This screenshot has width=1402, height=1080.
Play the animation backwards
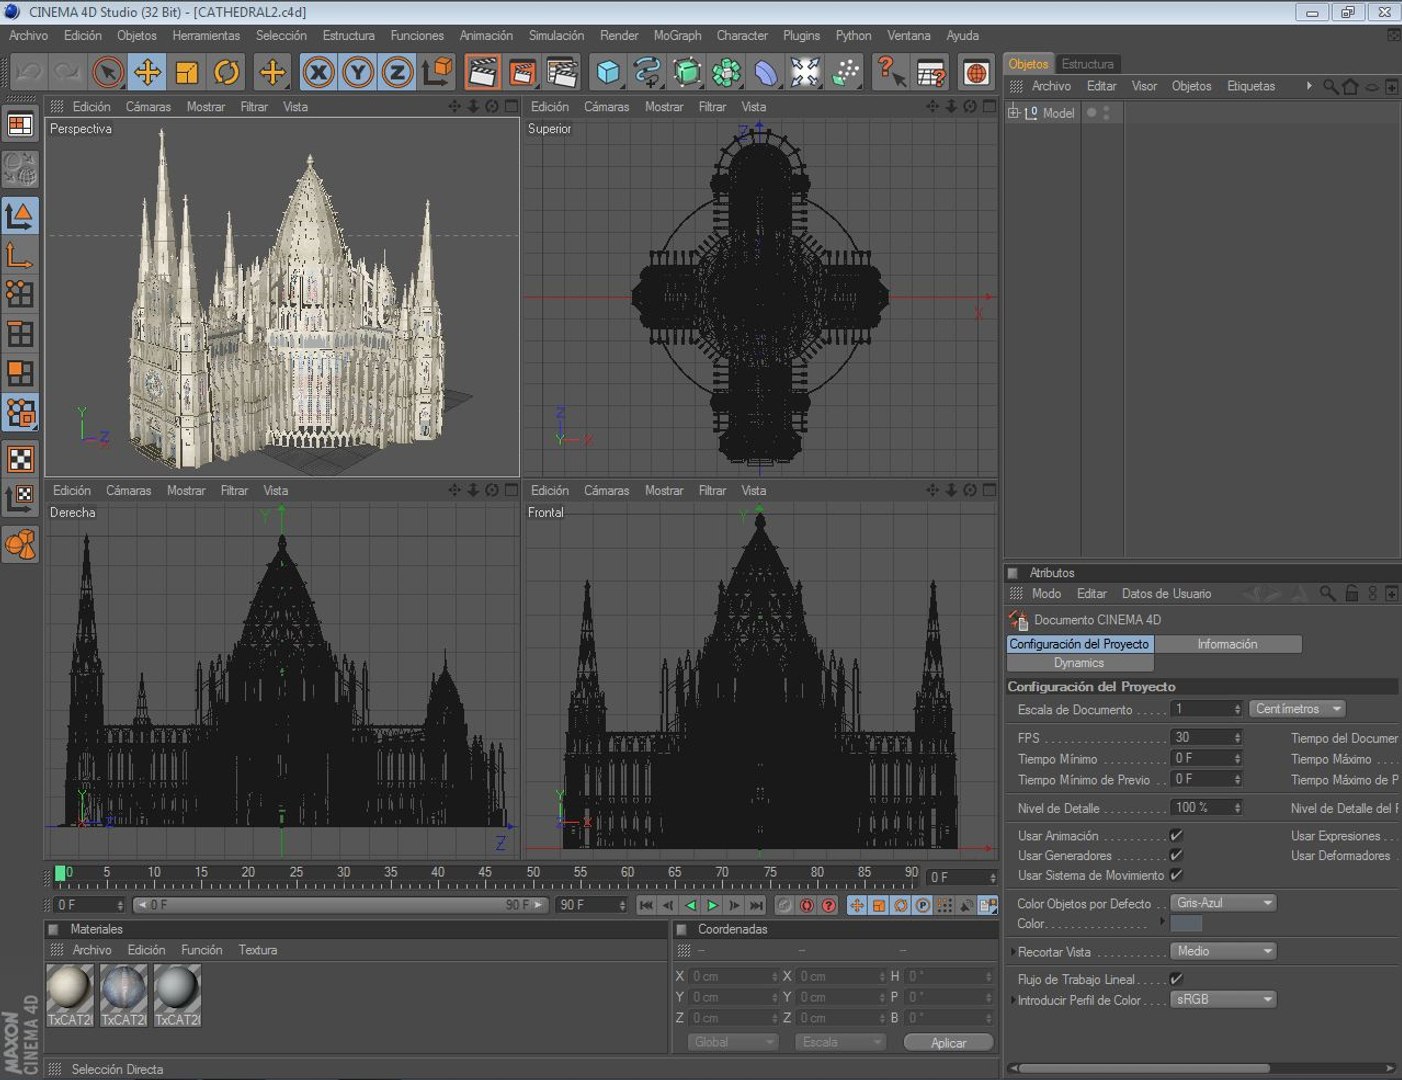click(690, 905)
